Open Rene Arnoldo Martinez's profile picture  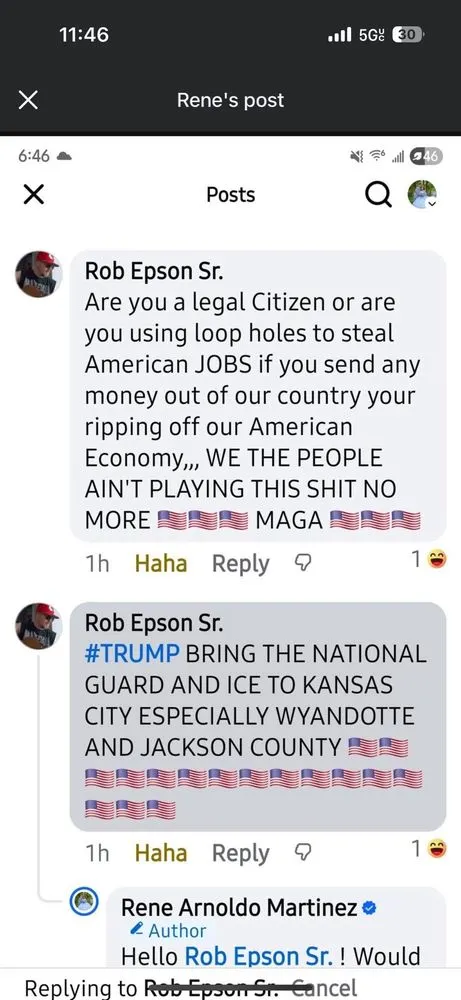click(x=83, y=902)
